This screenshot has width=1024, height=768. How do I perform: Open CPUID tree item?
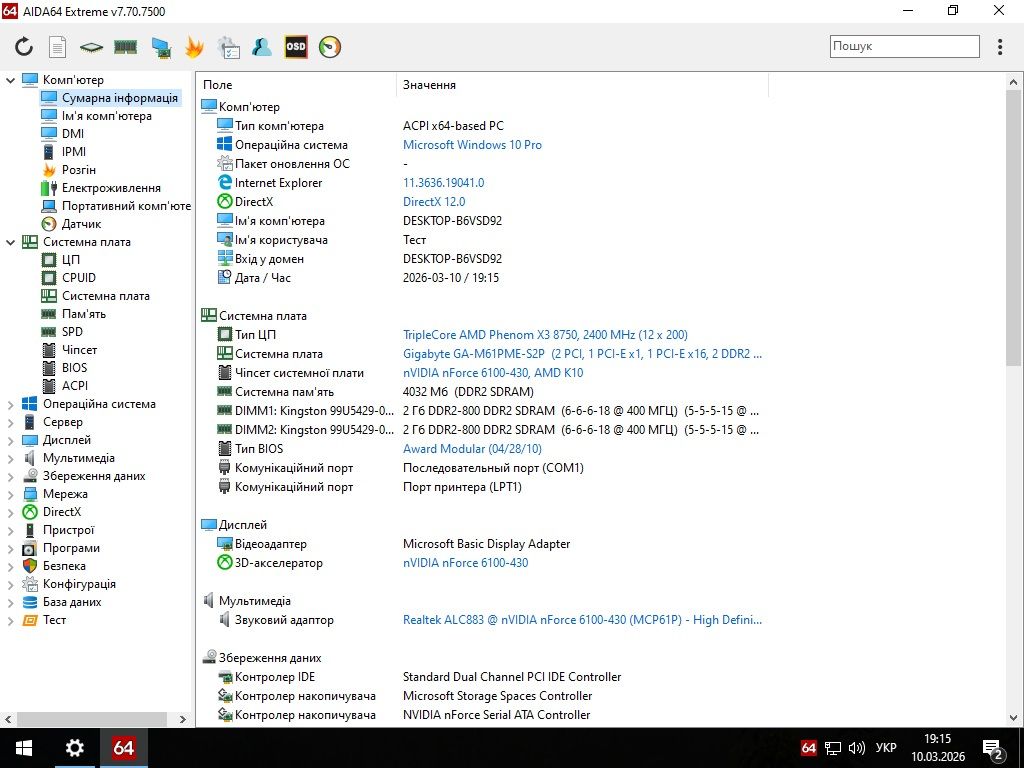(x=78, y=278)
